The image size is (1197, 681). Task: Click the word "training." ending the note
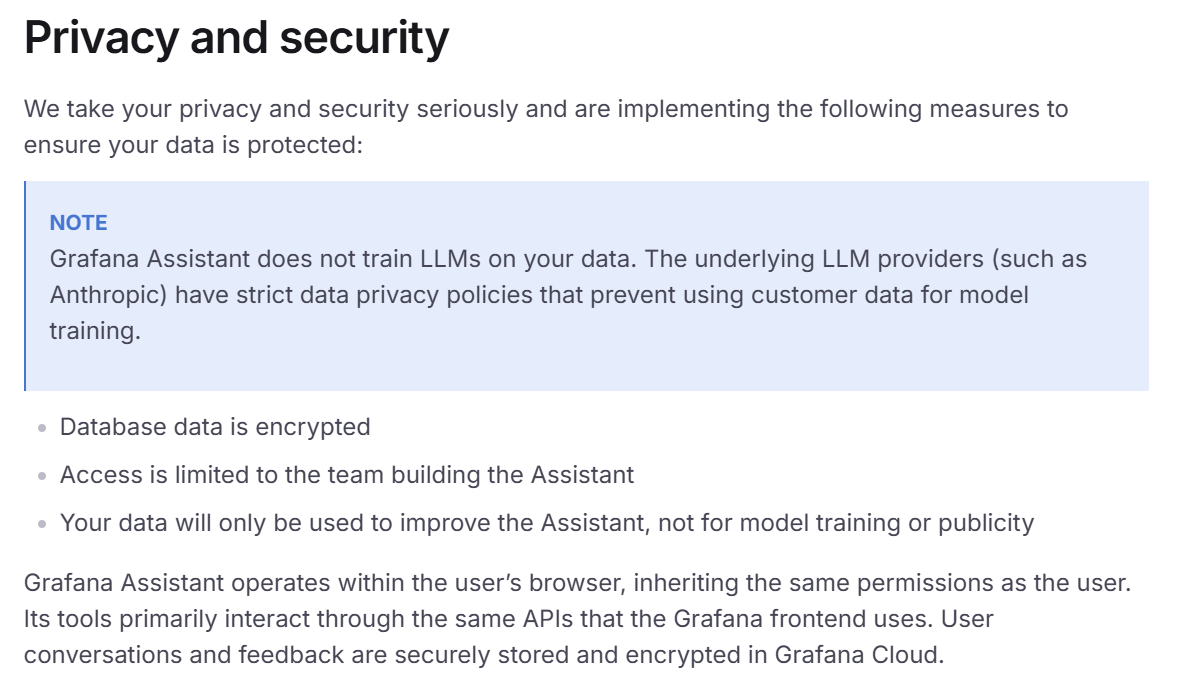click(95, 331)
